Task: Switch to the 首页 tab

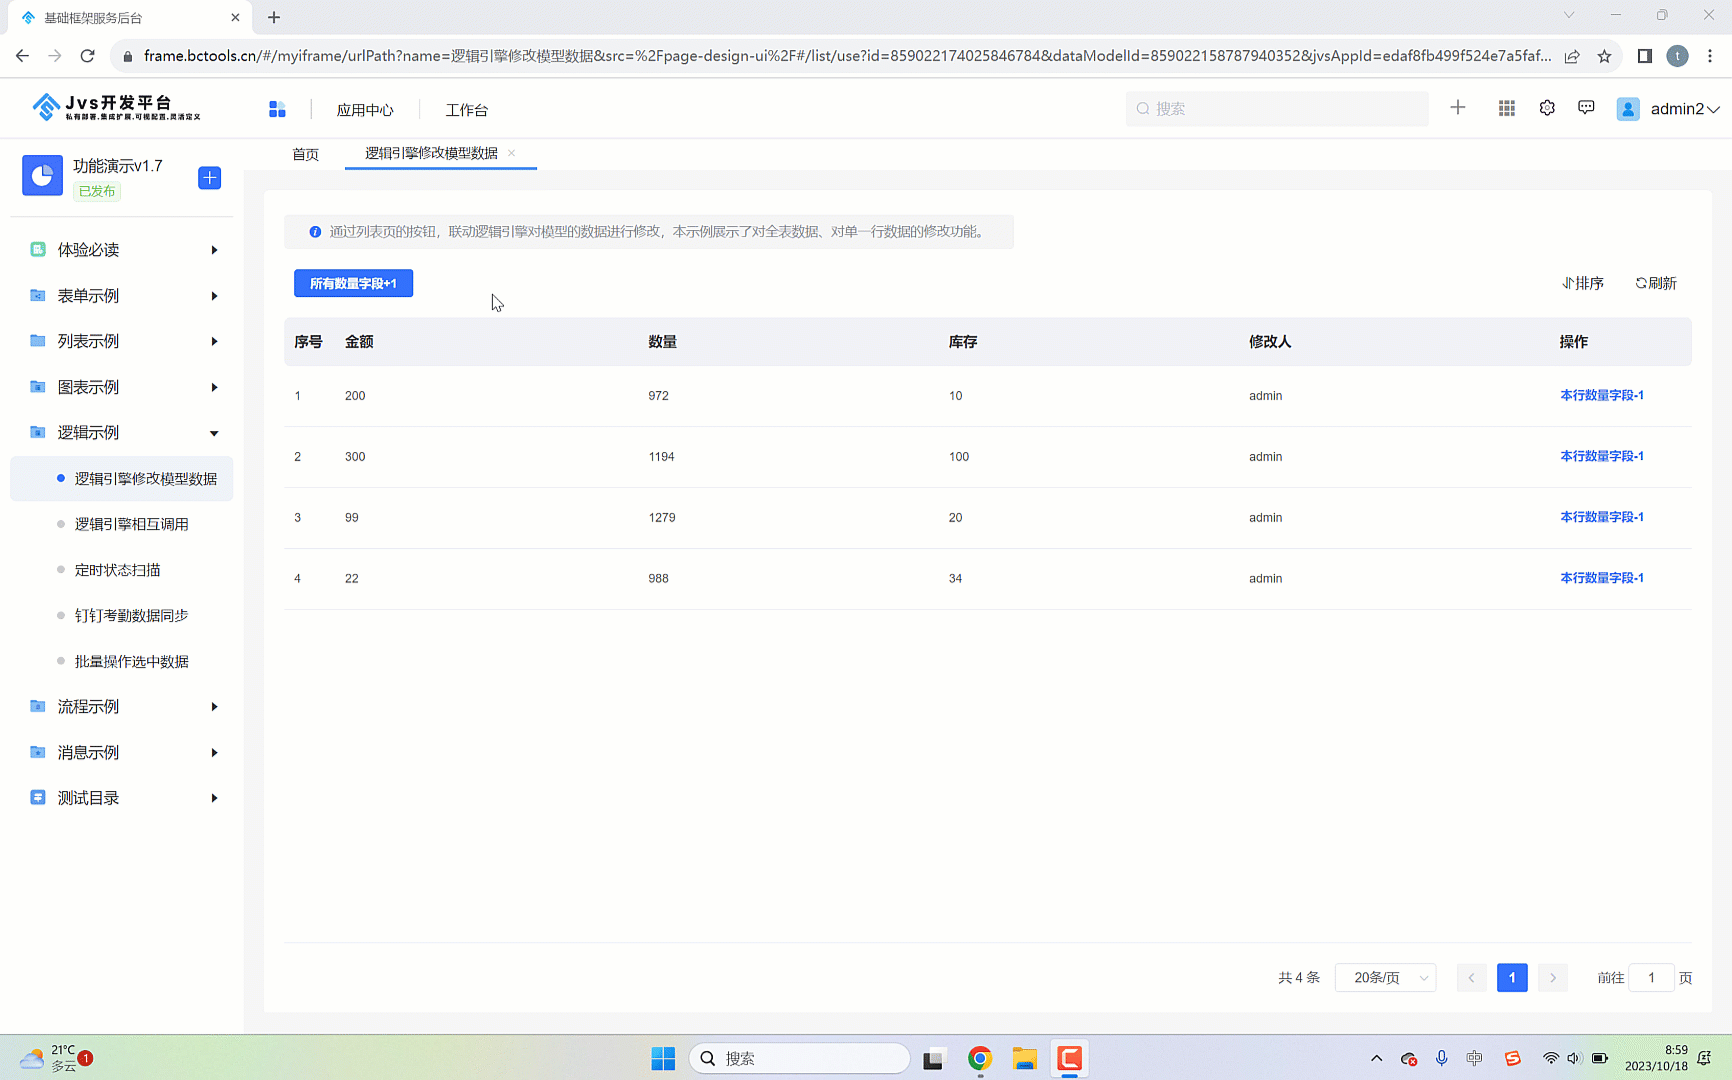Action: pos(305,154)
